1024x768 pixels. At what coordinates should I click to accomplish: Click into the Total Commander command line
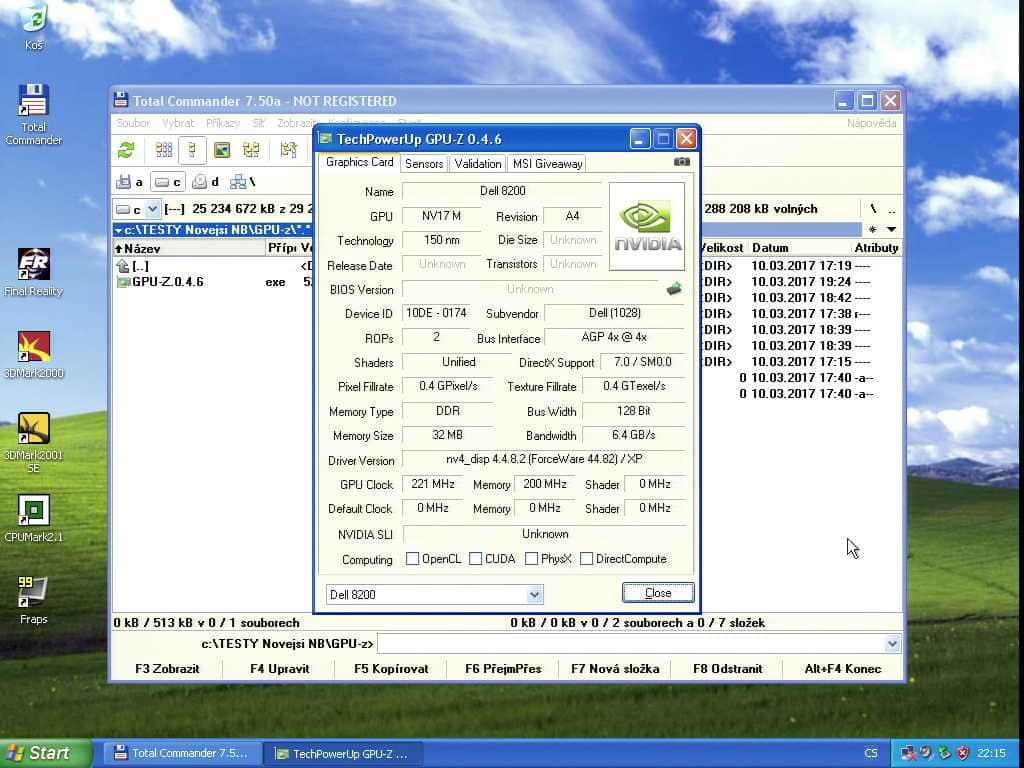[x=631, y=644]
